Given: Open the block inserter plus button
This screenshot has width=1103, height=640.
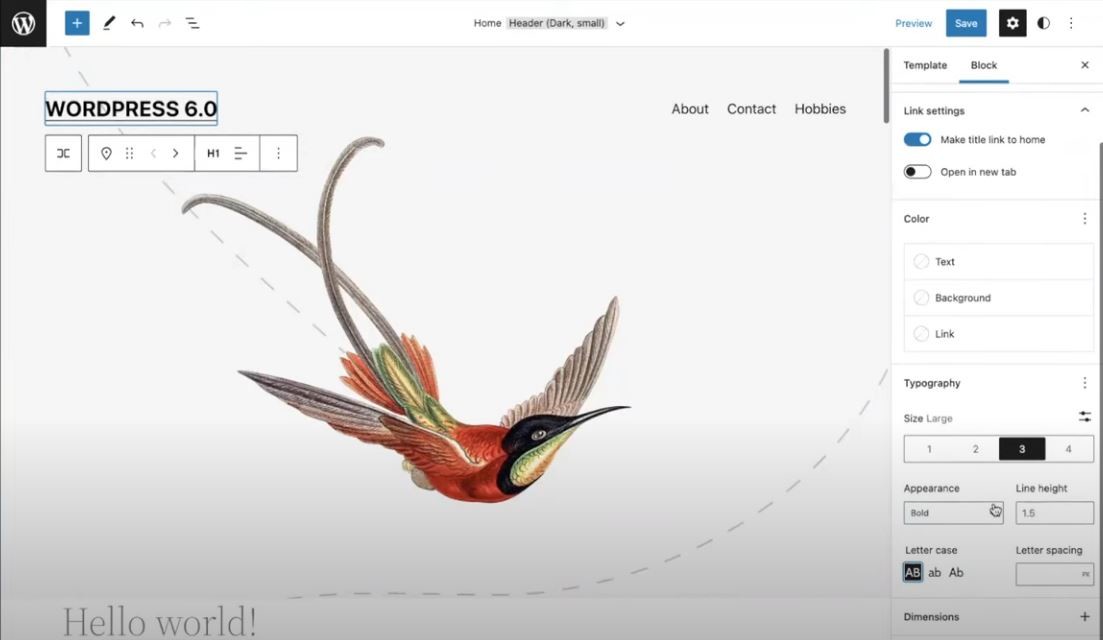Looking at the screenshot, I should pos(77,23).
